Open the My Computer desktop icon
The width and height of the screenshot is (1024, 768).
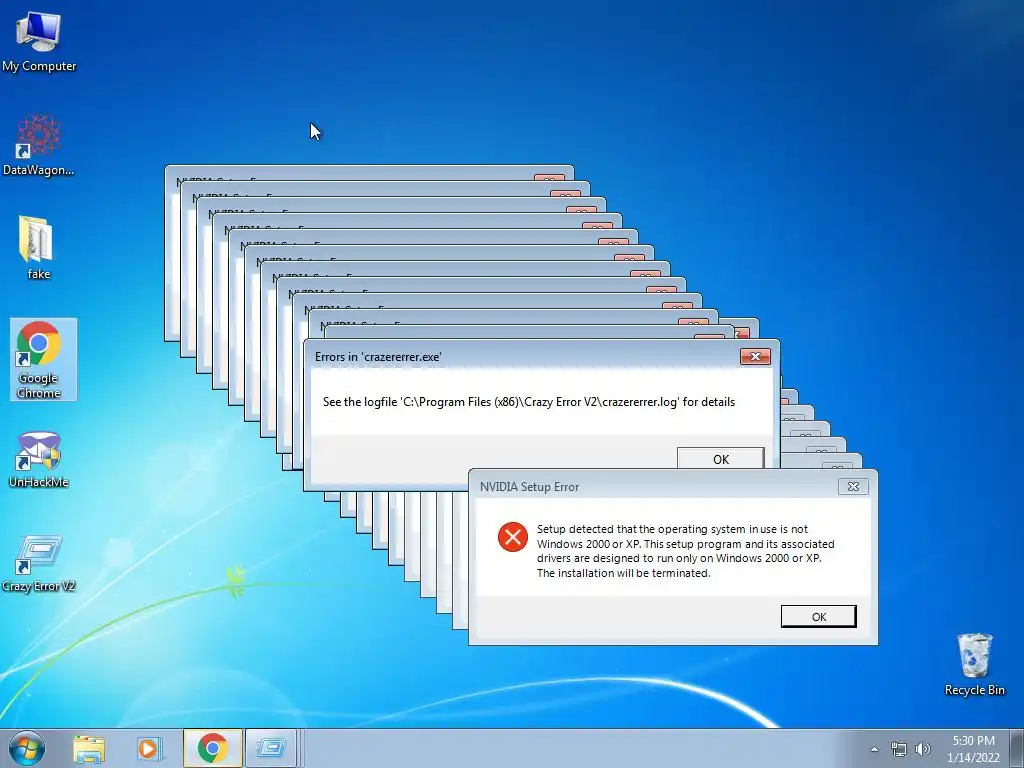39,41
